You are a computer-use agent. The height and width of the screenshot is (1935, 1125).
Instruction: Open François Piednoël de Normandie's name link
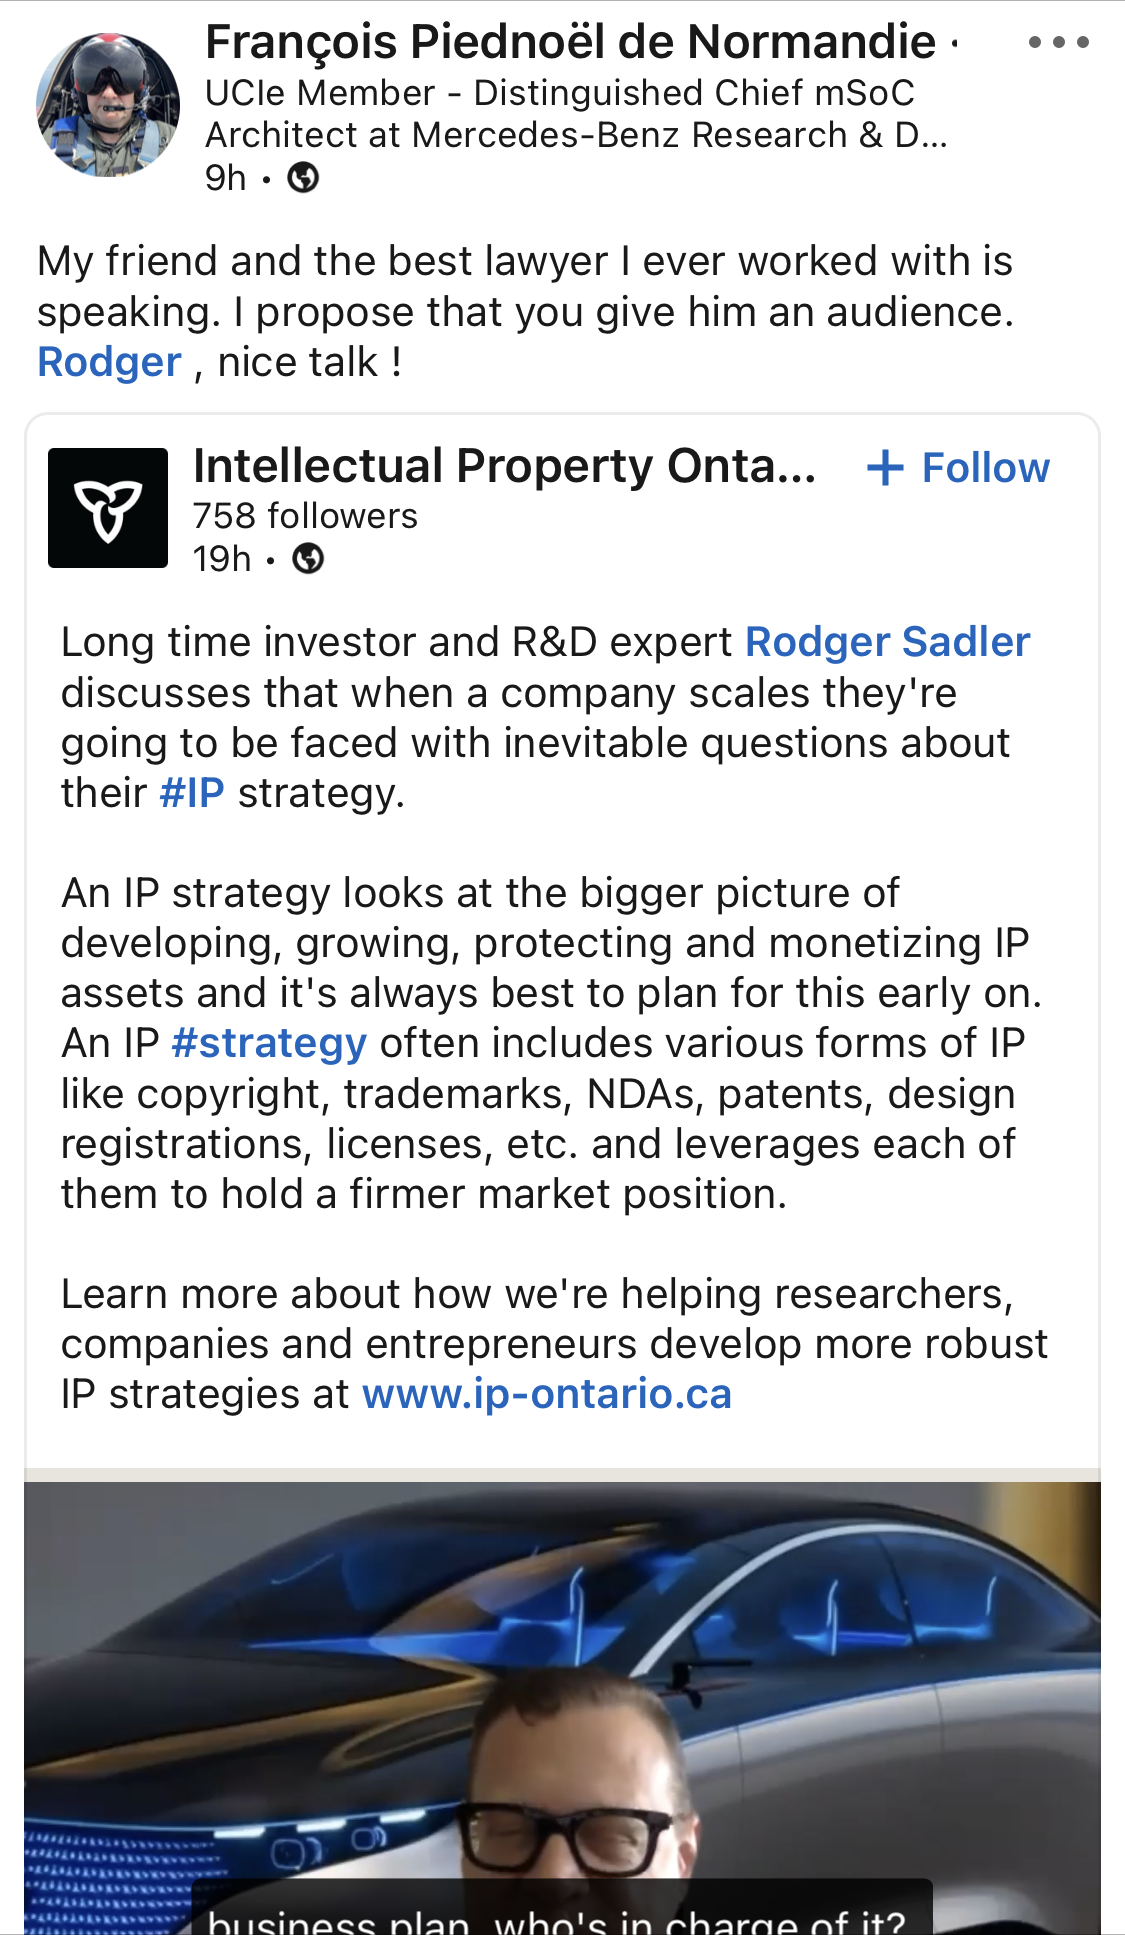tap(570, 42)
